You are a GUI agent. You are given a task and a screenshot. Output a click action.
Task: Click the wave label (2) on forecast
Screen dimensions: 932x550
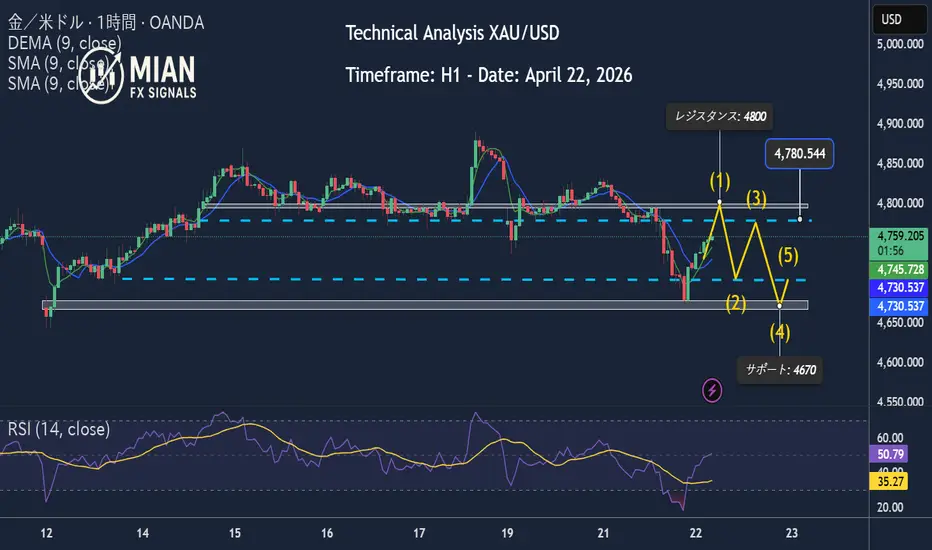pos(736,304)
